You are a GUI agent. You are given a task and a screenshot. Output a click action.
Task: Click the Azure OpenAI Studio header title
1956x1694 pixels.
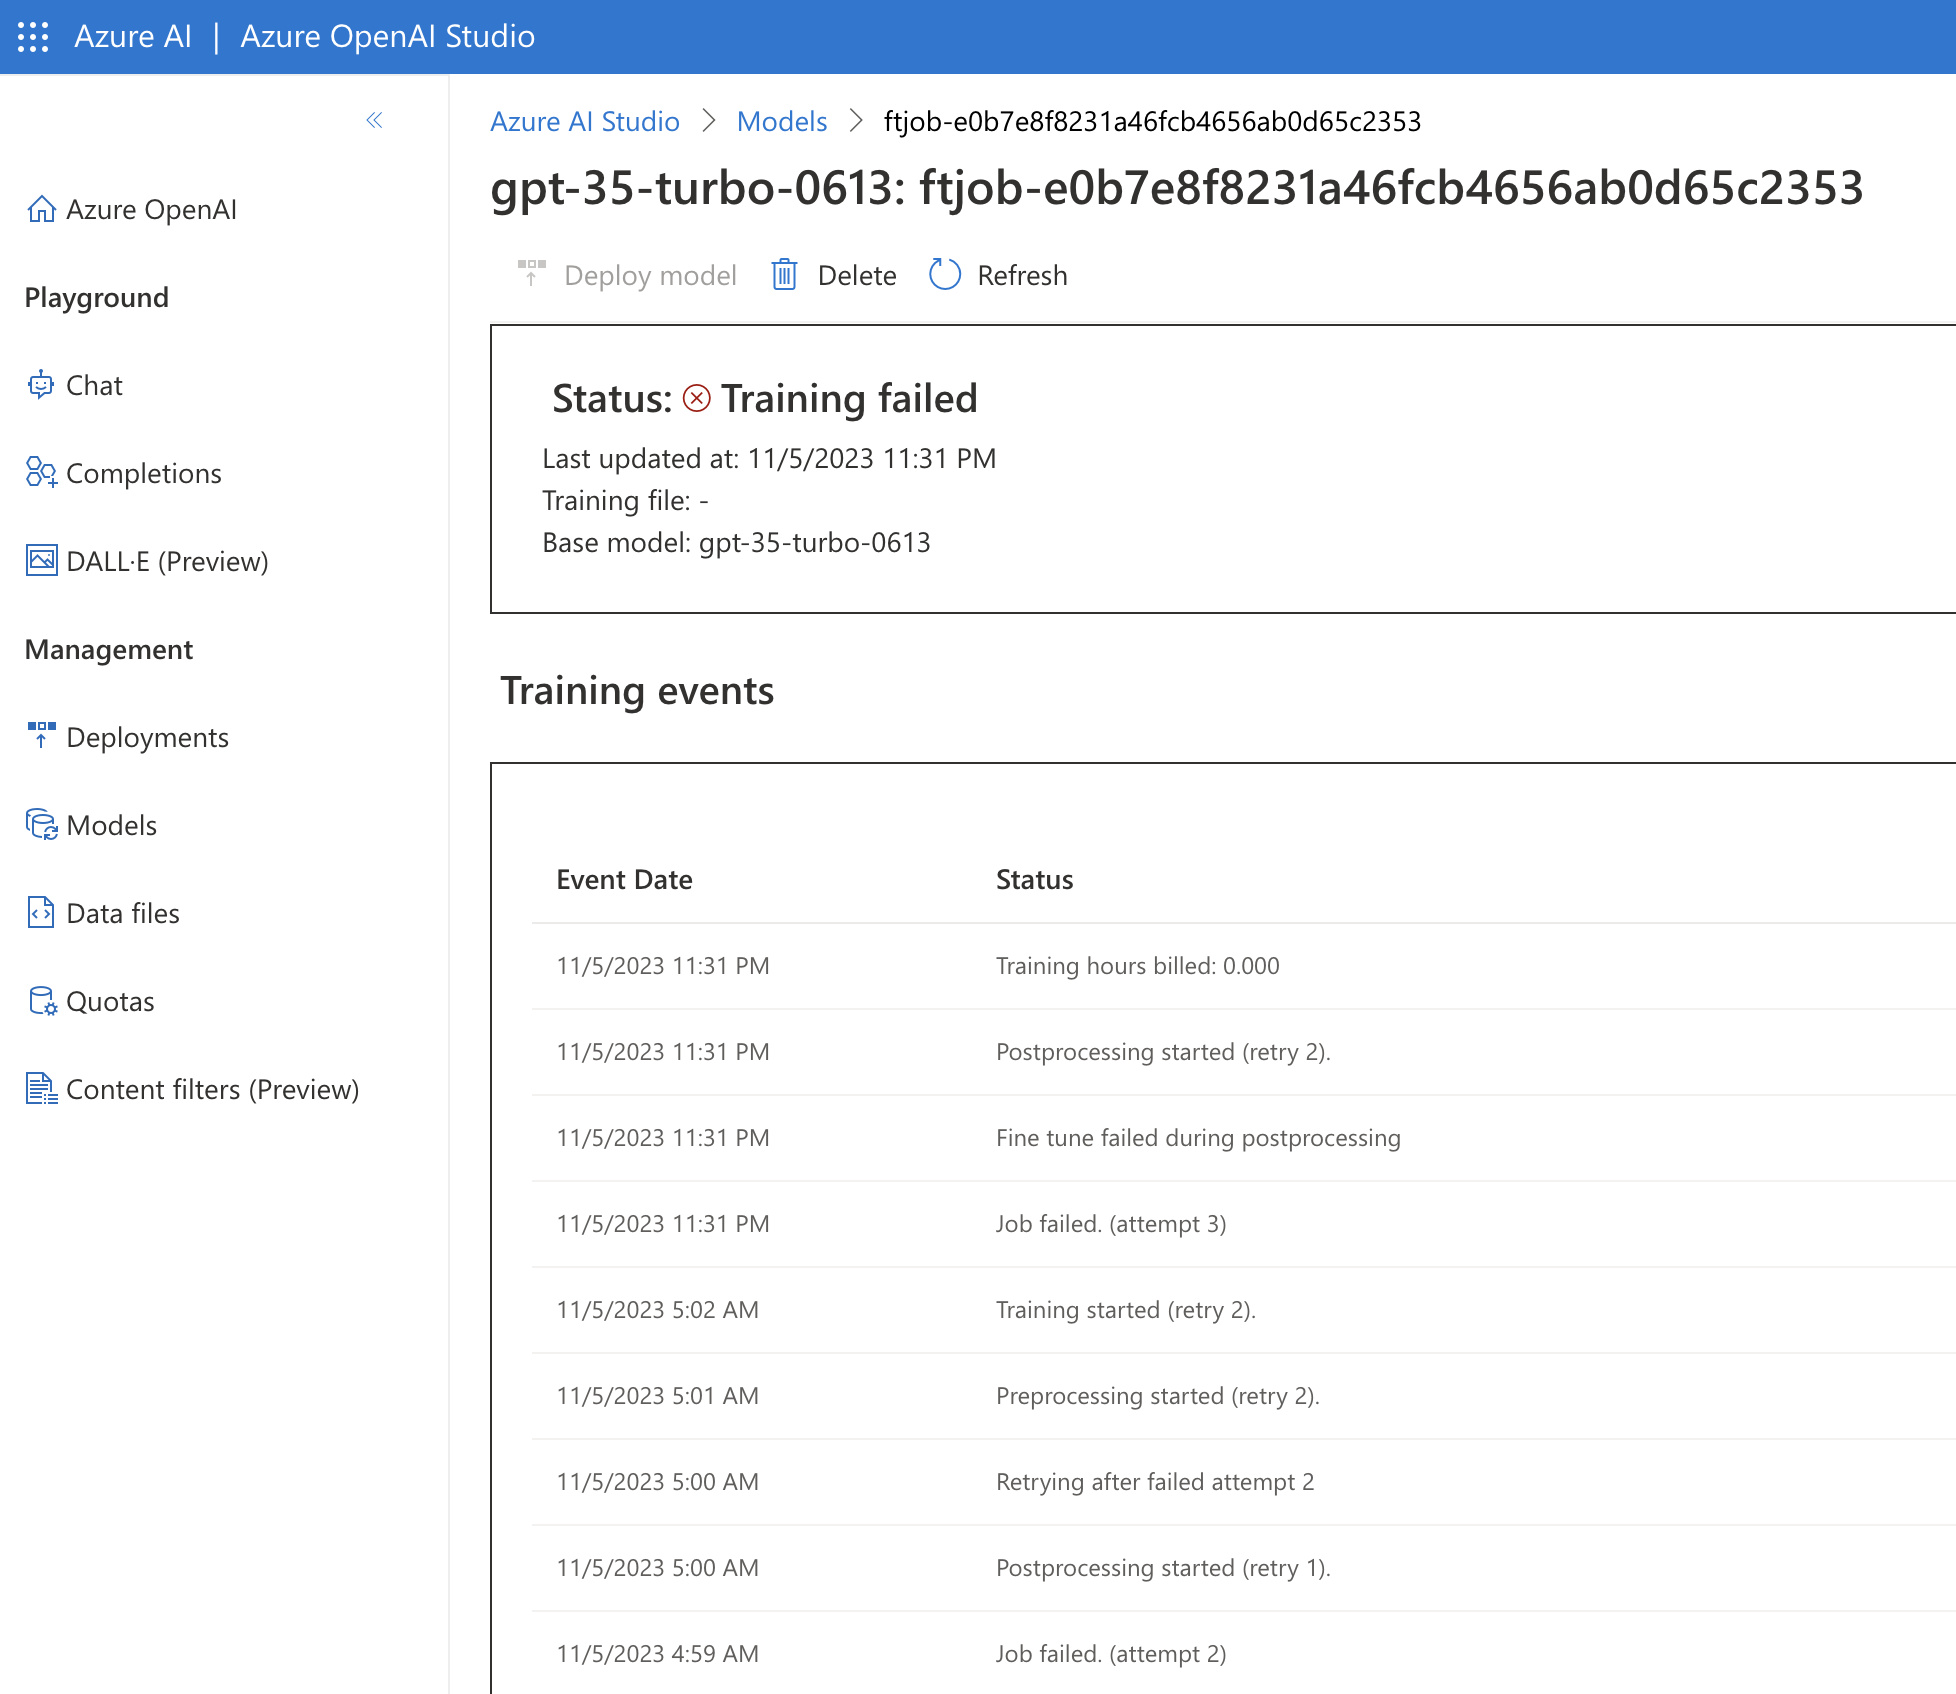point(387,37)
